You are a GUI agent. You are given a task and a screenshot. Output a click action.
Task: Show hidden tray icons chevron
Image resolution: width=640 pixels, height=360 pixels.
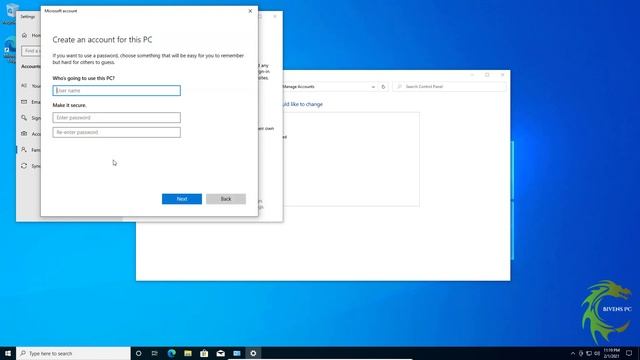point(573,353)
